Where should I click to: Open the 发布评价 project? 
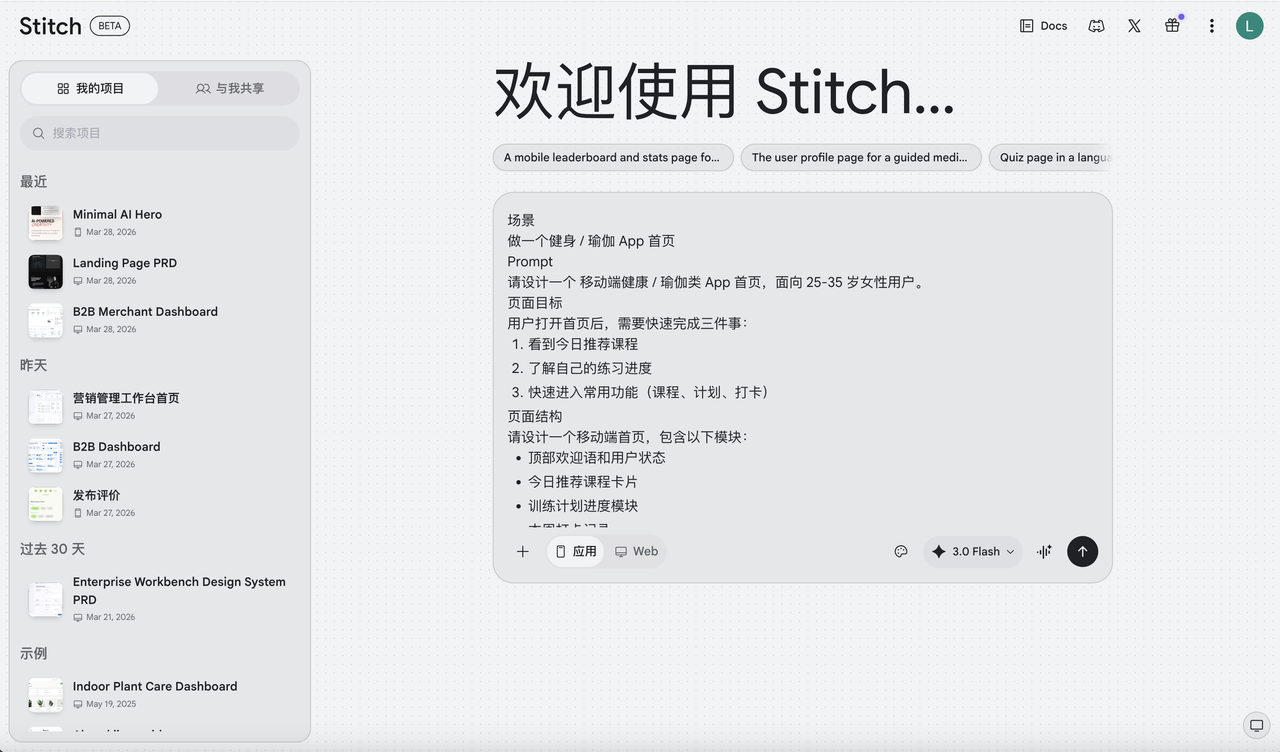160,503
